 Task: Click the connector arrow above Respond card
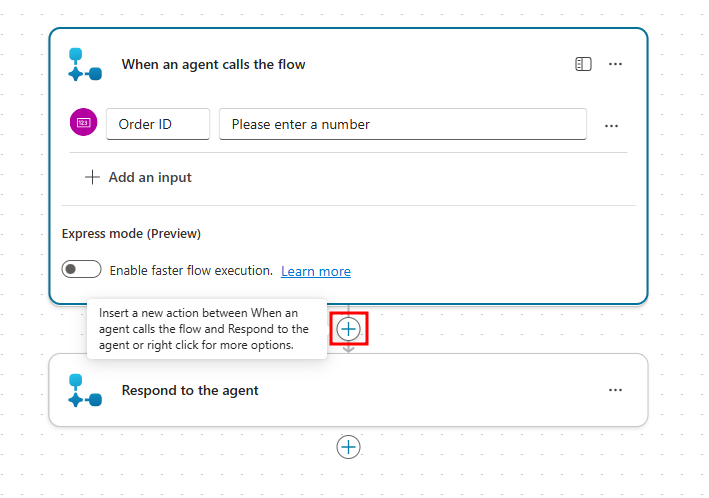coord(348,349)
